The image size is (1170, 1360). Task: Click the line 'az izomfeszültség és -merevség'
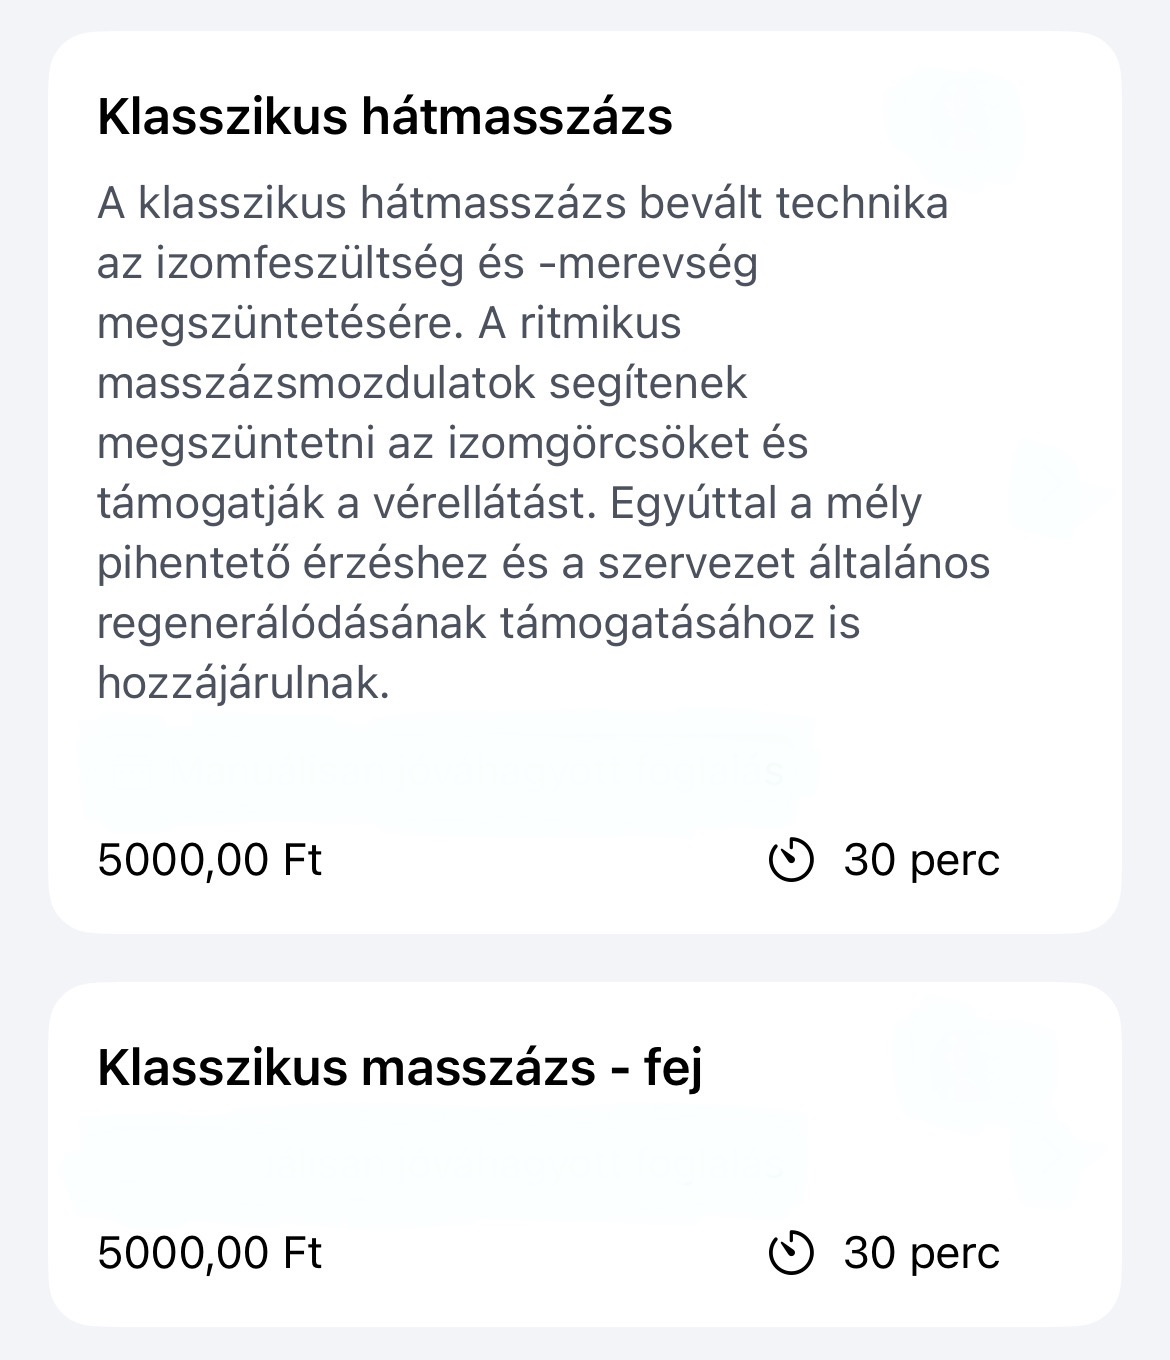coord(427,264)
